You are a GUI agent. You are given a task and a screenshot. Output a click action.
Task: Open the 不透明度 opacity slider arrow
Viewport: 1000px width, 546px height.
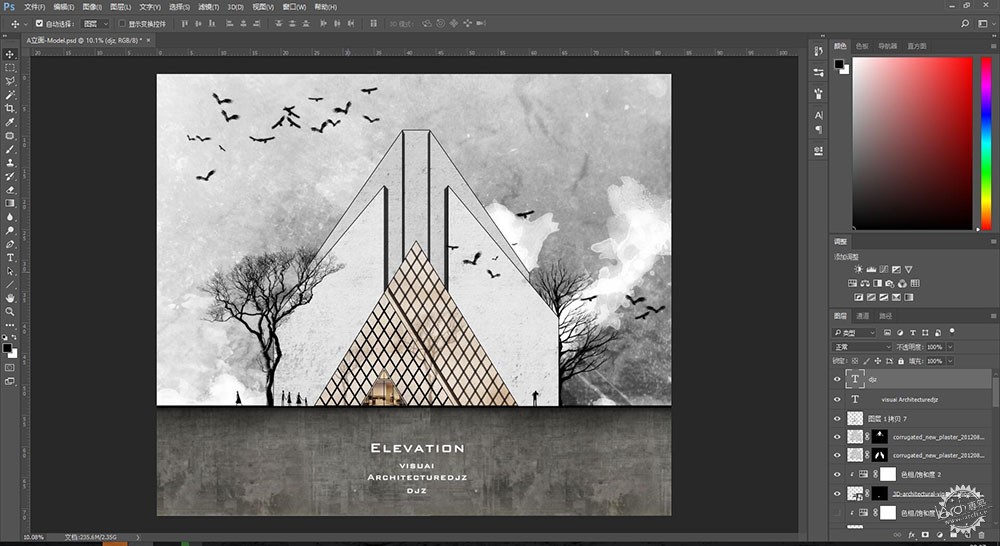click(x=950, y=347)
